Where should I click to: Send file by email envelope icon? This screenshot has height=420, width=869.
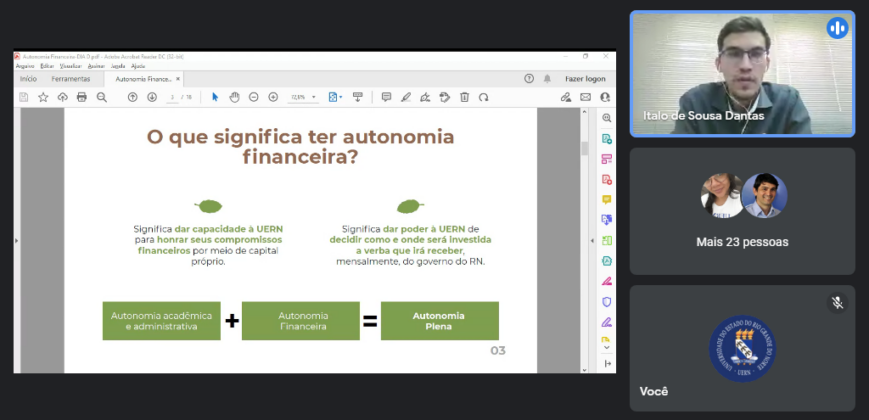pyautogui.click(x=585, y=97)
